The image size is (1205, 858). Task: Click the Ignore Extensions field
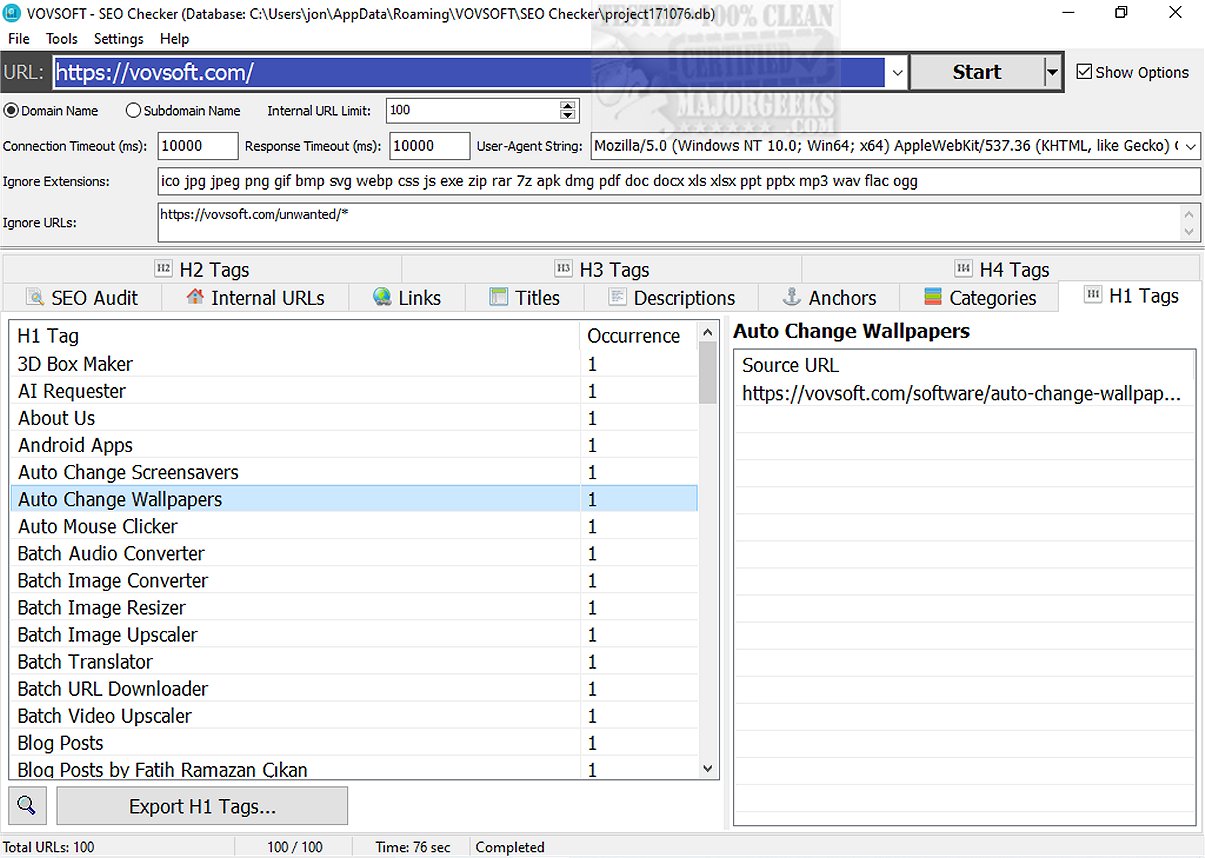point(679,181)
